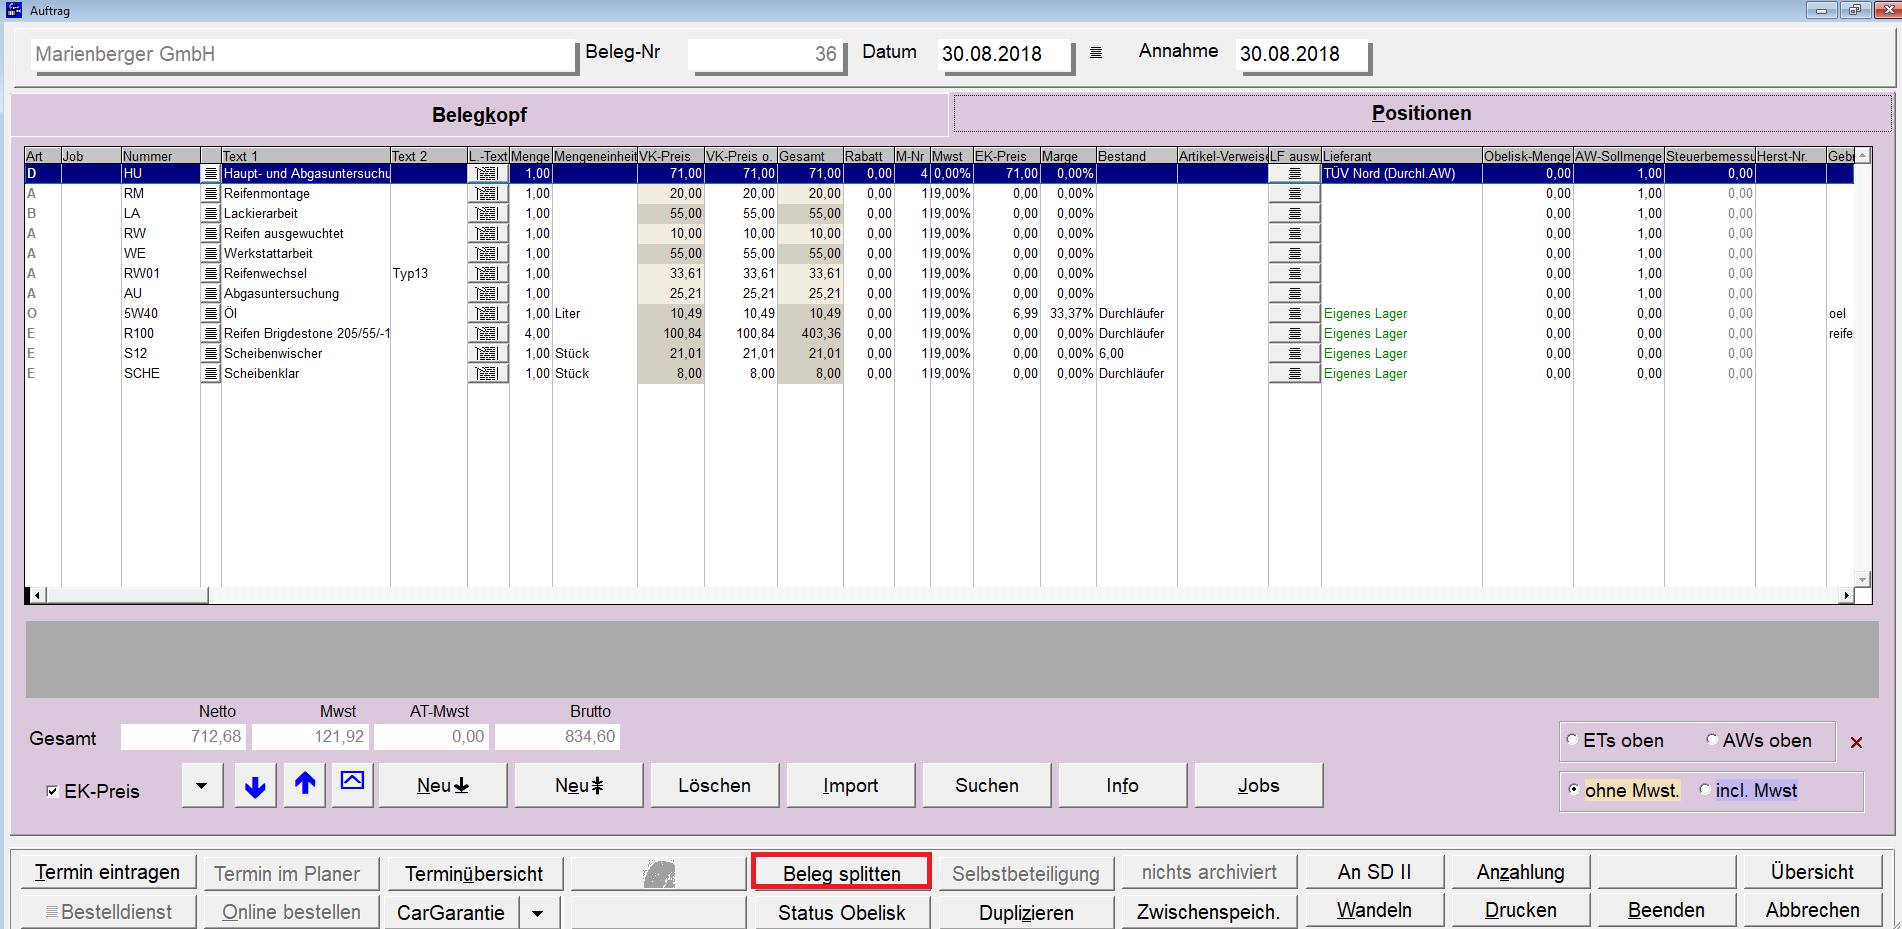The height and width of the screenshot is (929, 1902).
Task: Click the Annahme date field
Action: point(1302,54)
